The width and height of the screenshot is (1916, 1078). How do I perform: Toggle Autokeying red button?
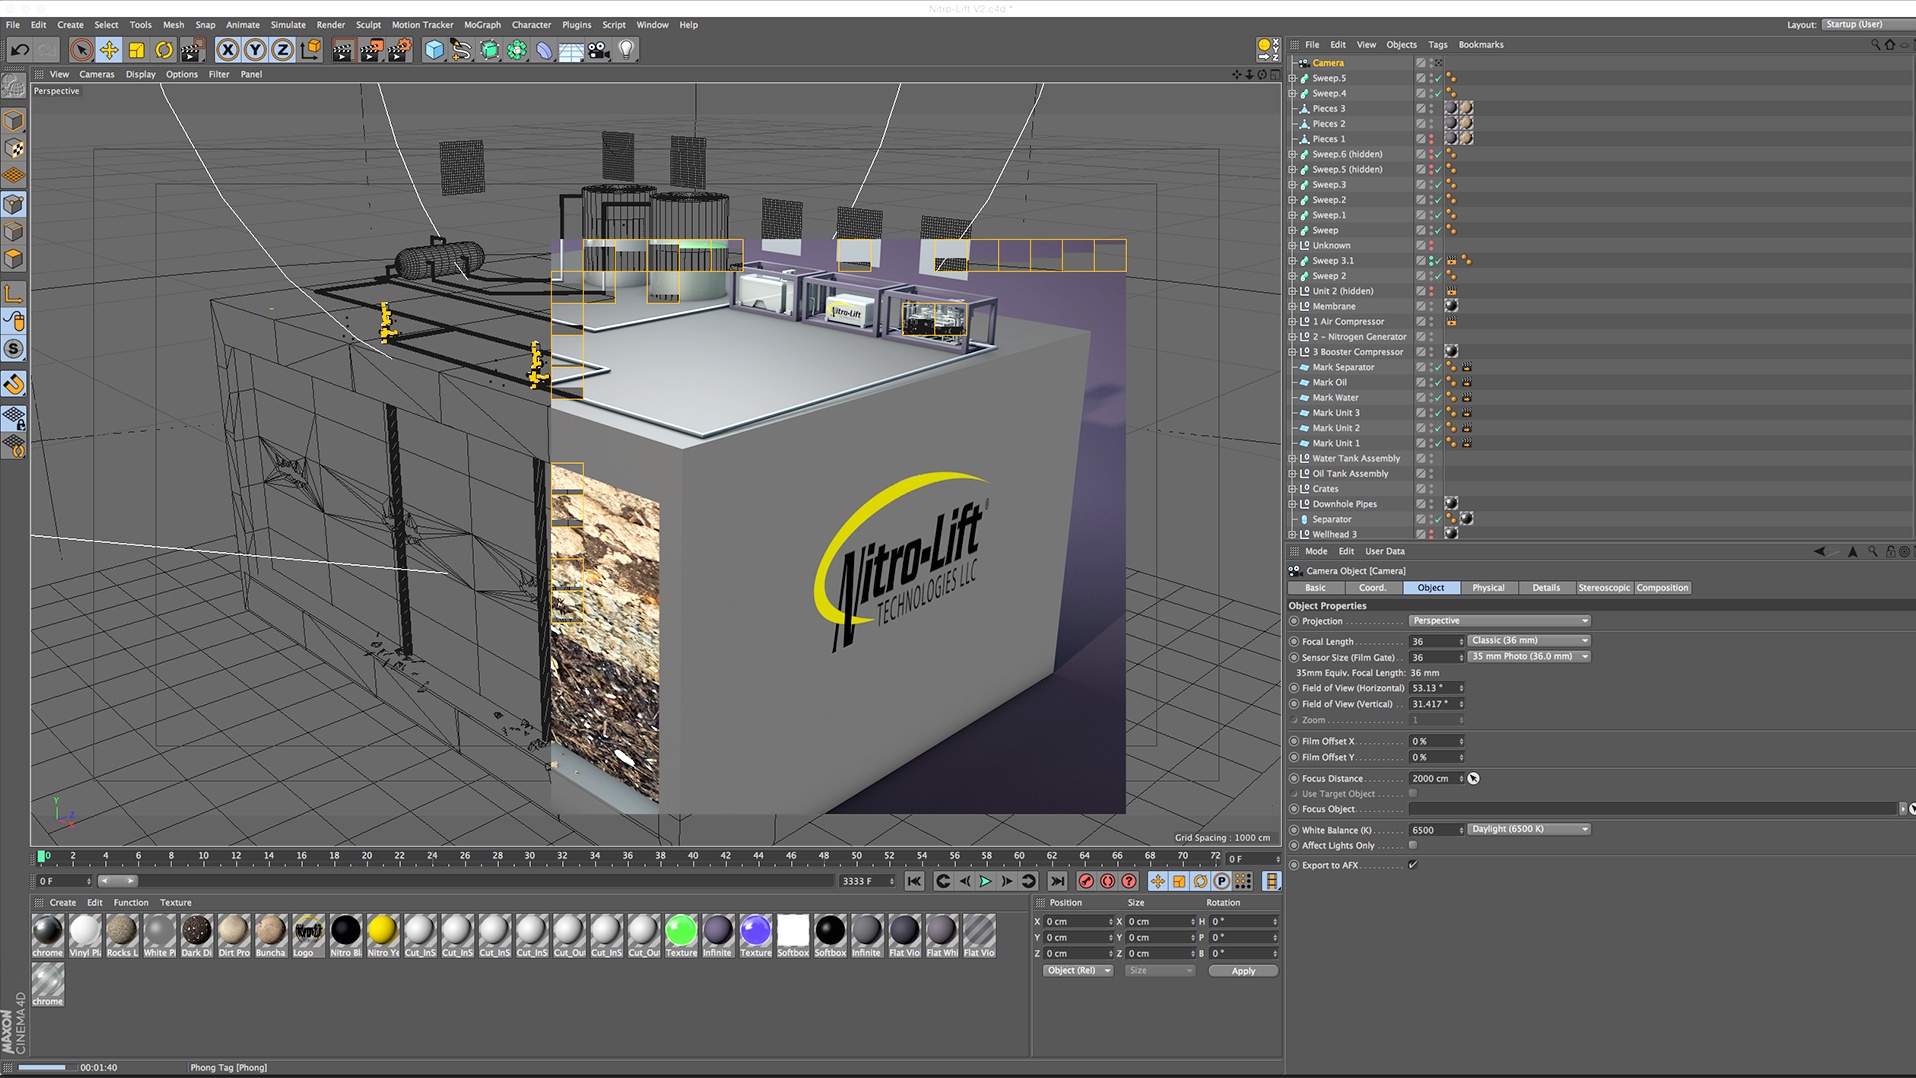coord(1107,881)
